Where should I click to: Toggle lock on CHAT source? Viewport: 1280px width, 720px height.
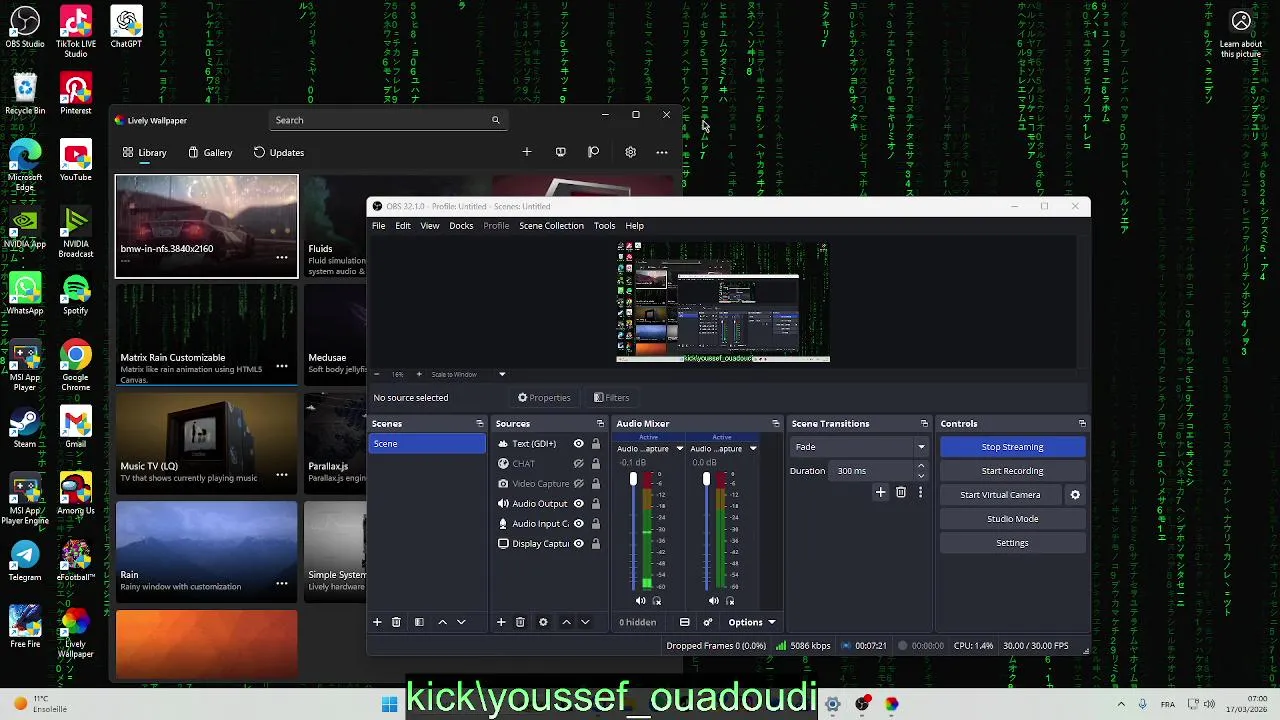596,464
